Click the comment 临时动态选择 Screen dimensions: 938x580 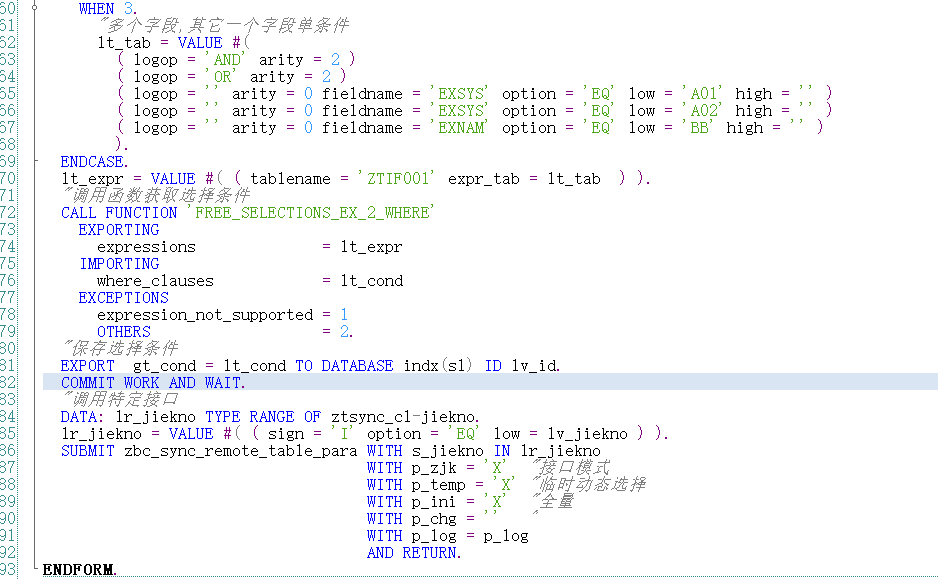[588, 484]
